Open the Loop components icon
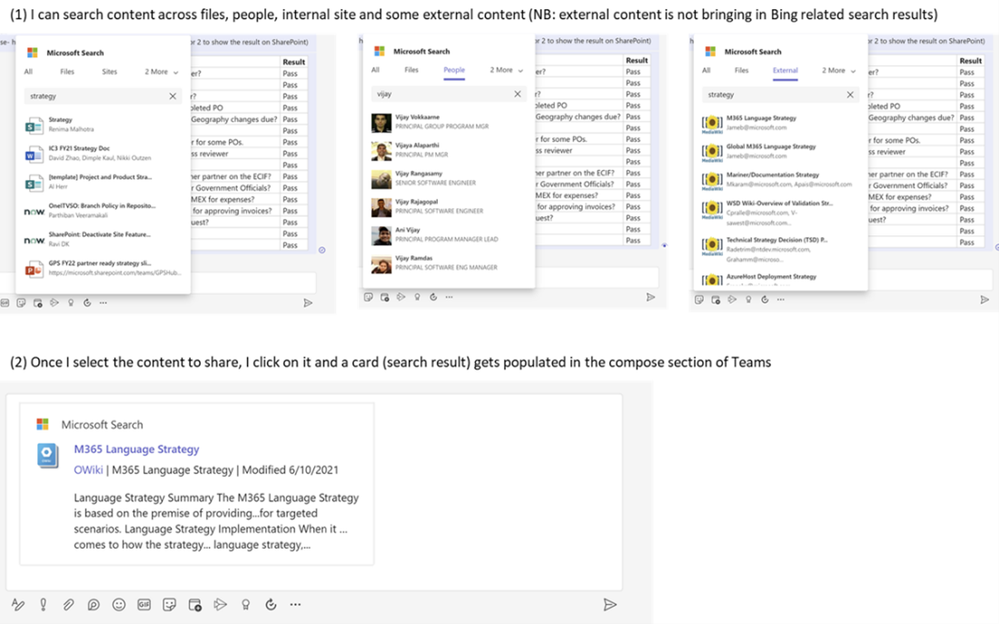Screen dimensions: 999x624 pyautogui.click(x=94, y=605)
